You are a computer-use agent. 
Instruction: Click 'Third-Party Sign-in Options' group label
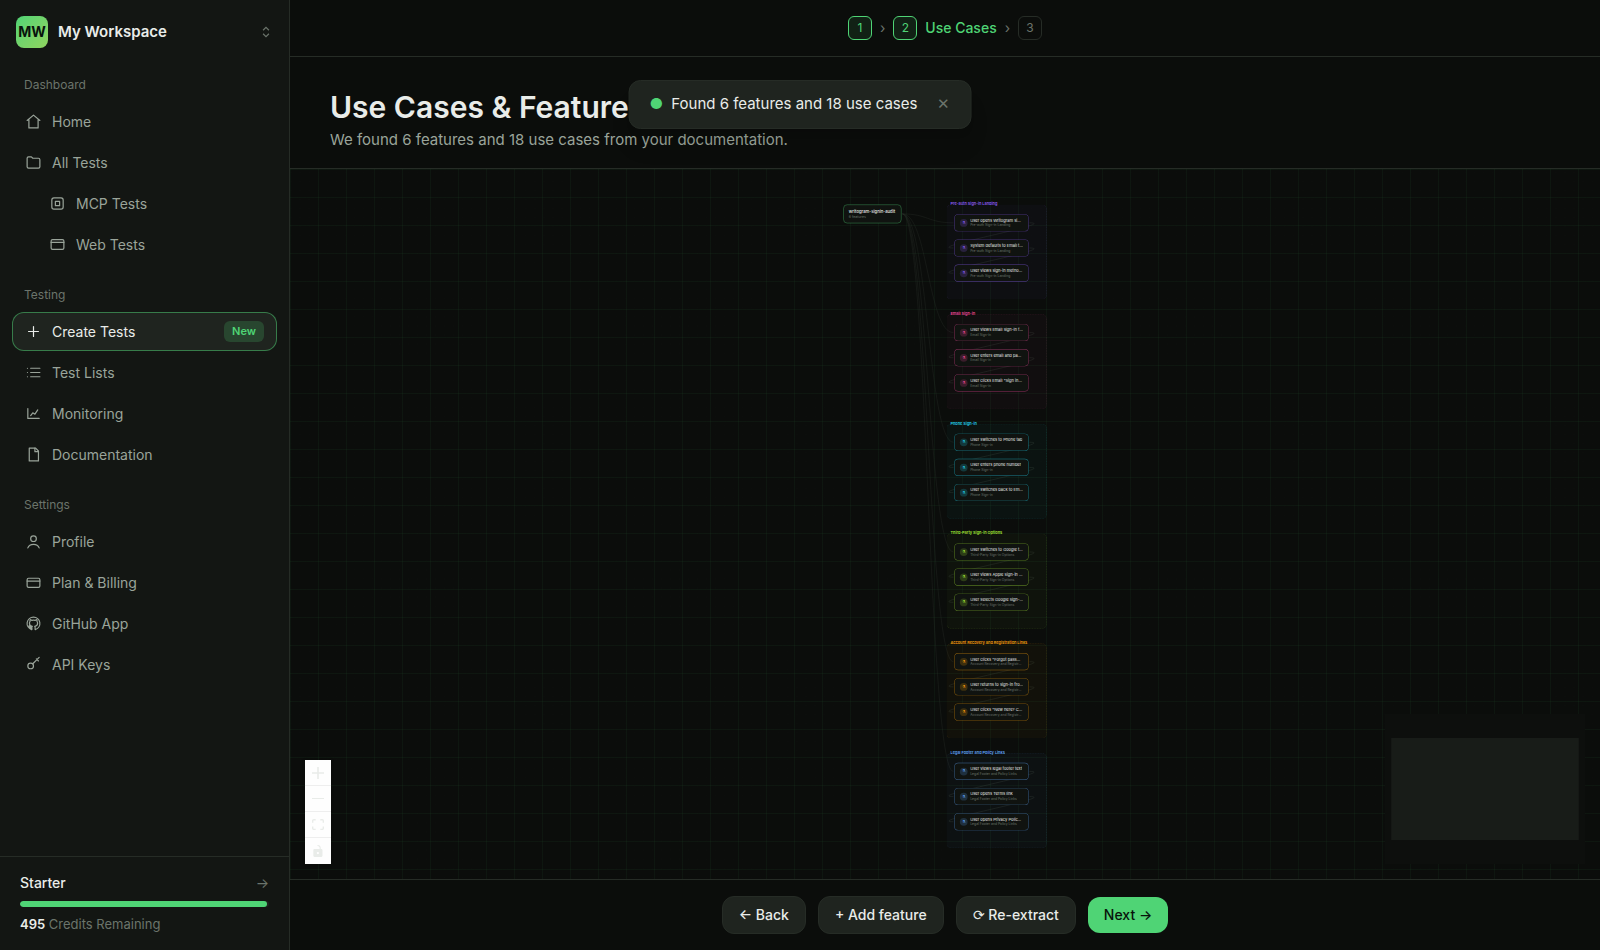(x=976, y=533)
